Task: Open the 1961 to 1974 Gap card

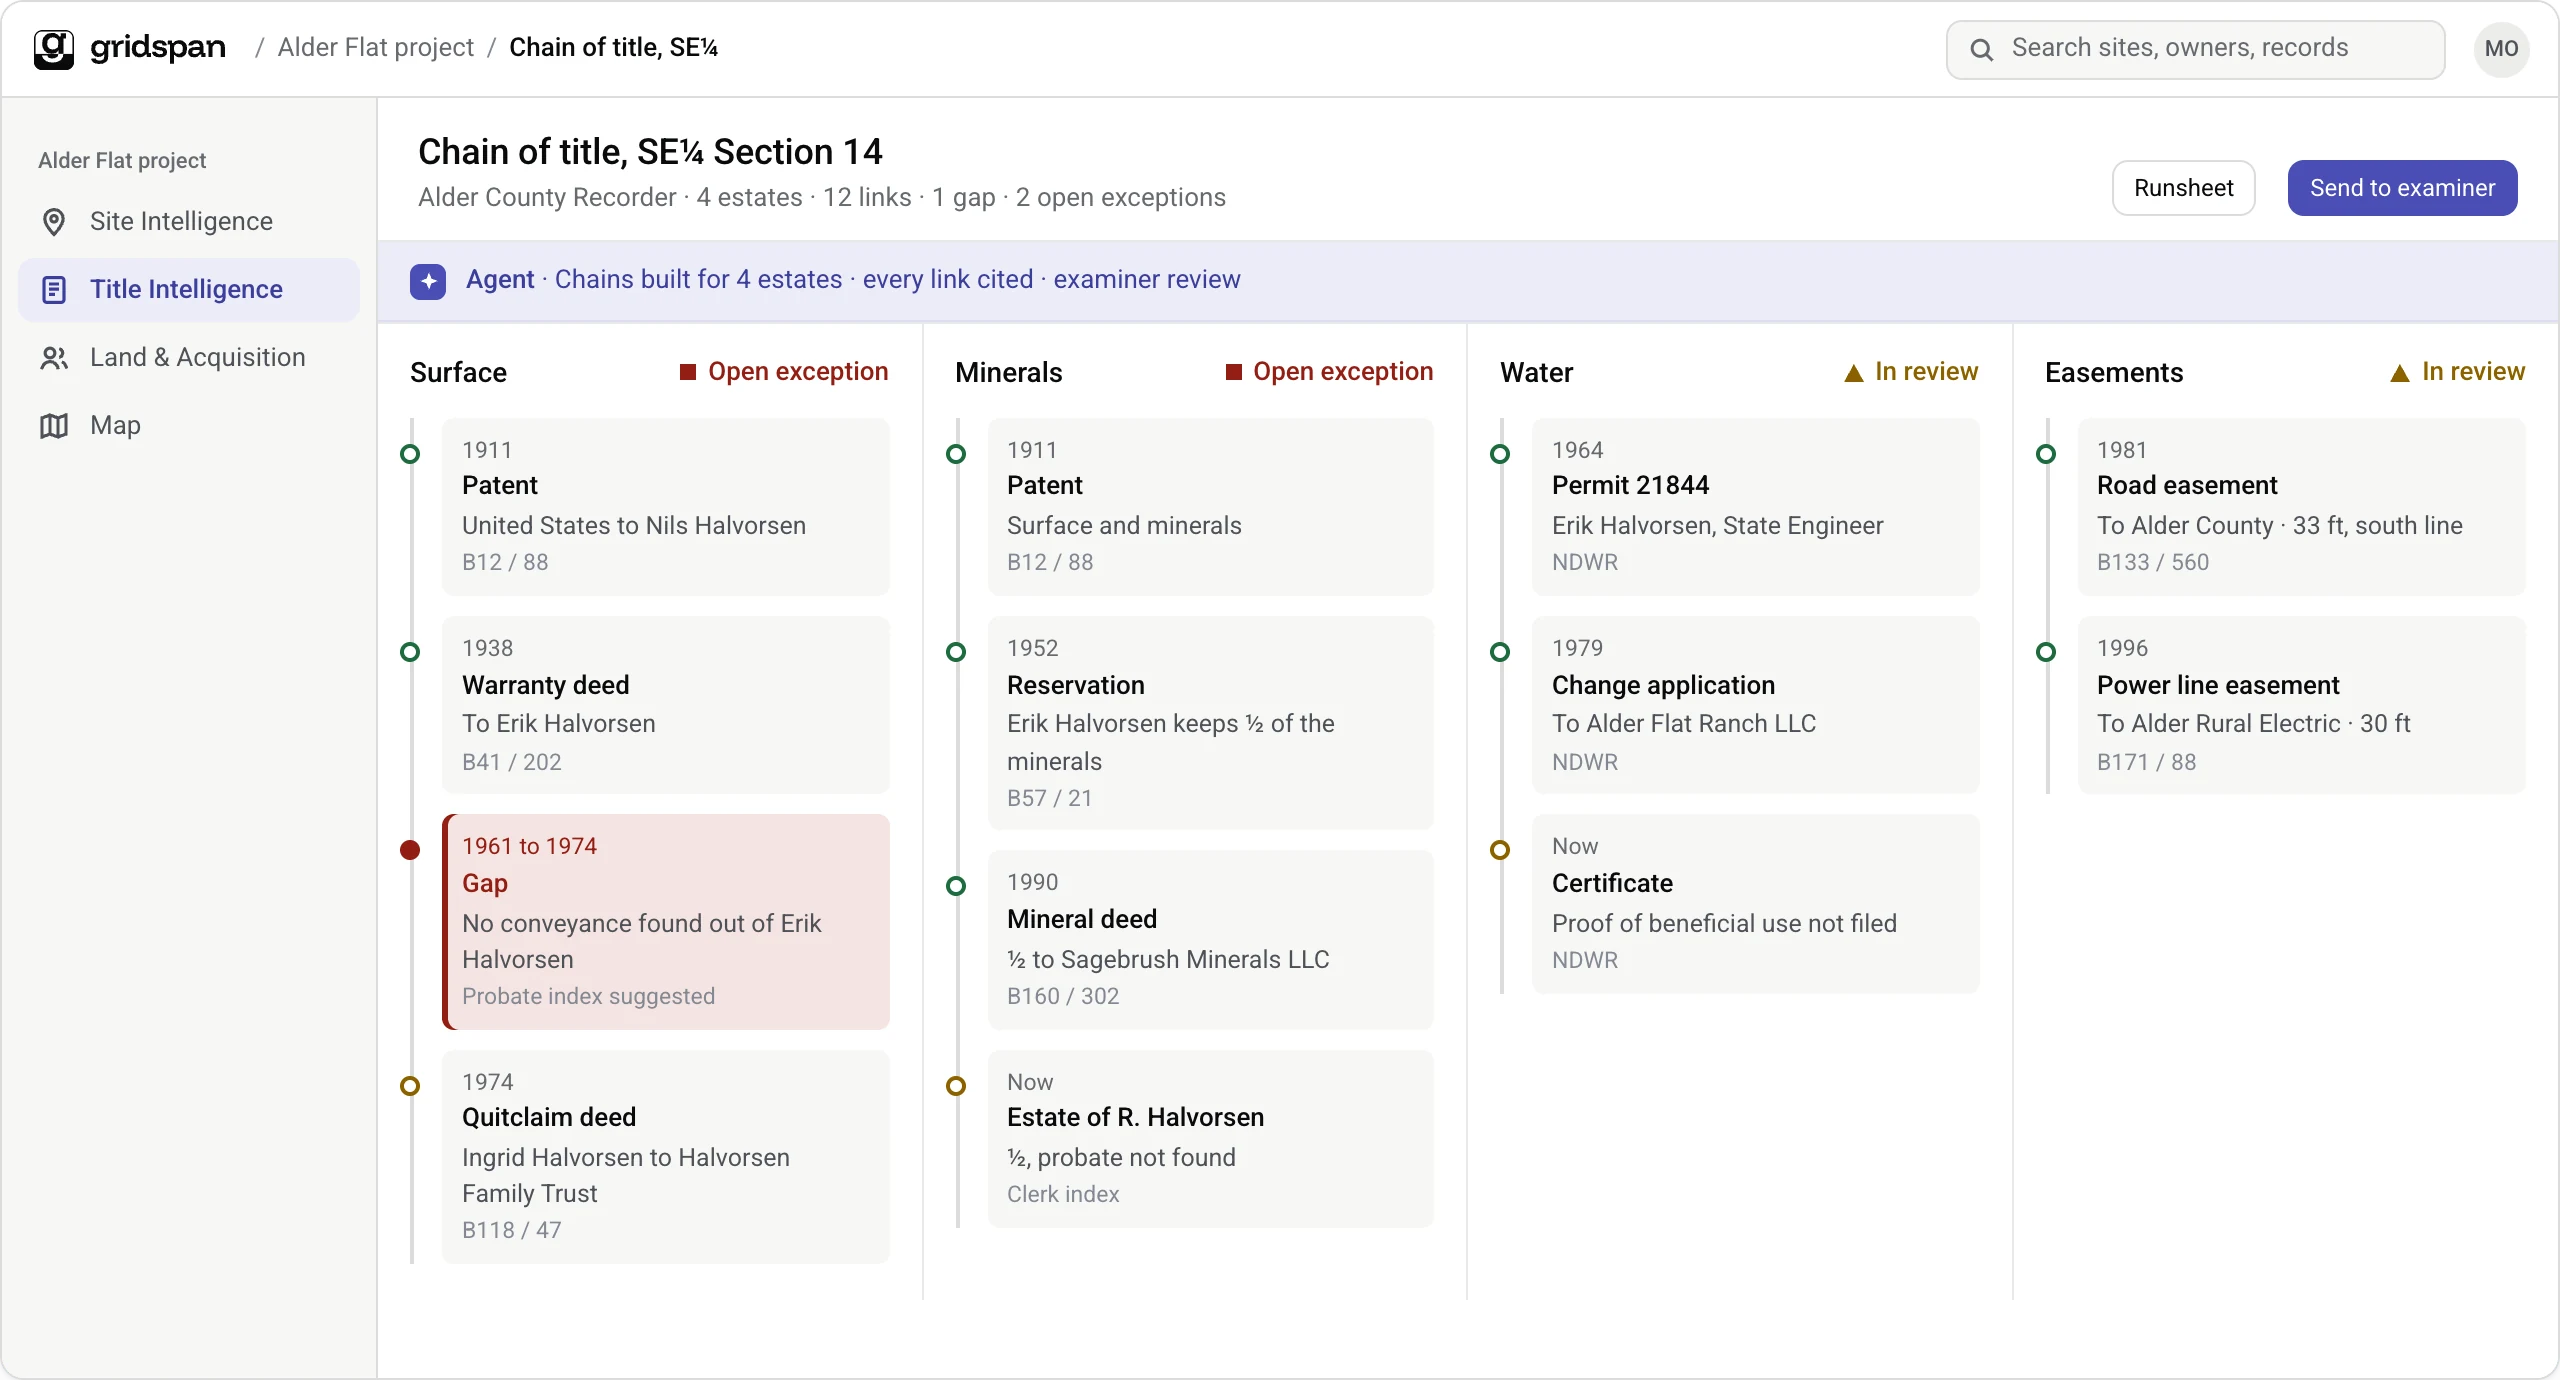Action: click(x=666, y=921)
